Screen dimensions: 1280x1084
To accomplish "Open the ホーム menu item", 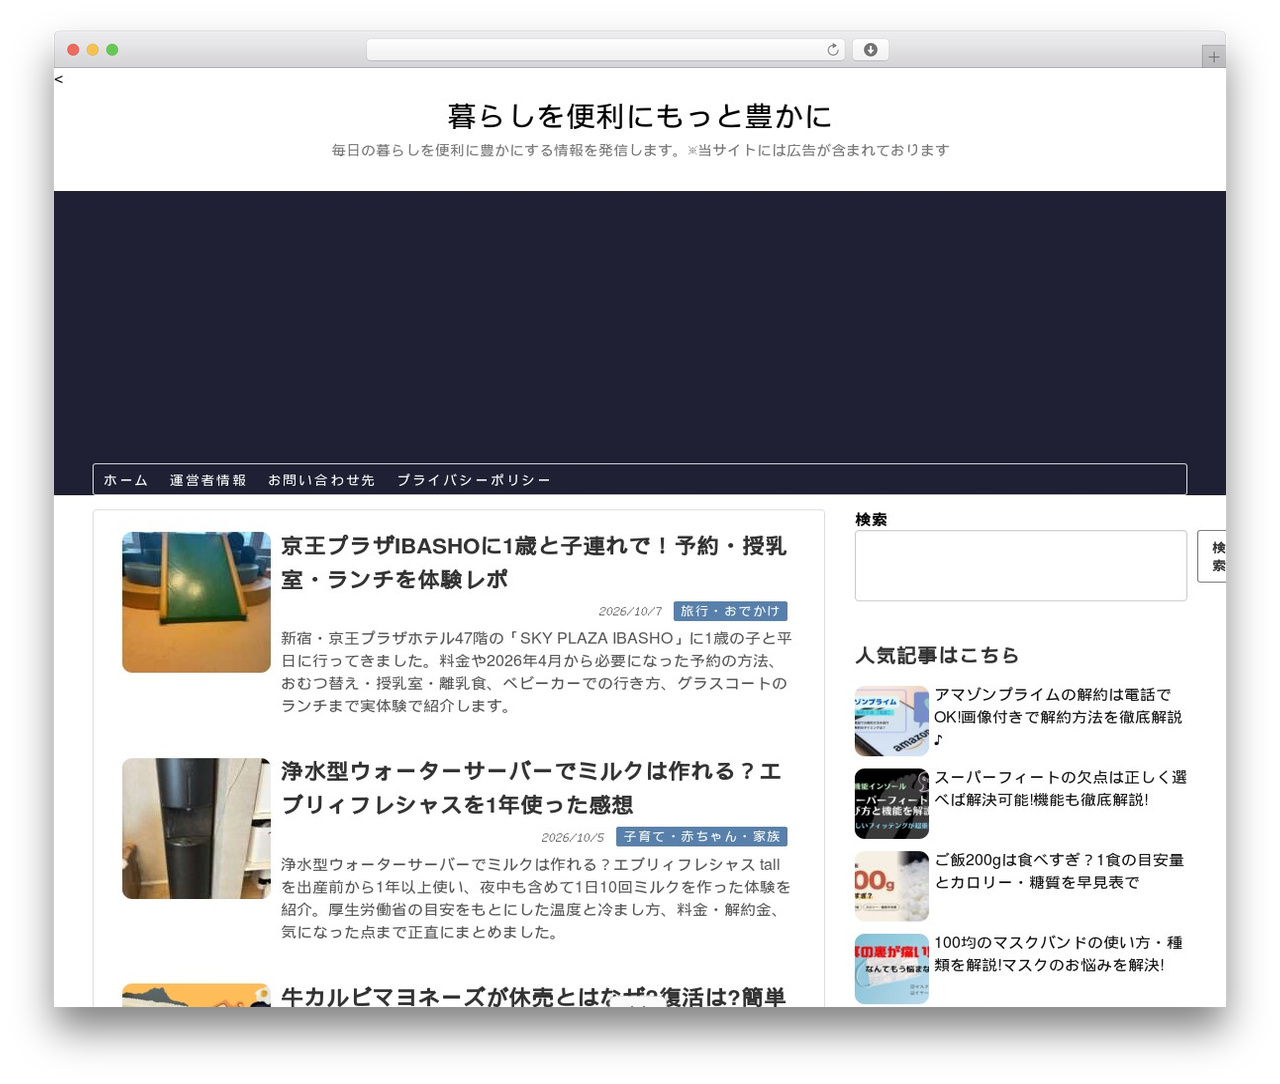I will [126, 480].
